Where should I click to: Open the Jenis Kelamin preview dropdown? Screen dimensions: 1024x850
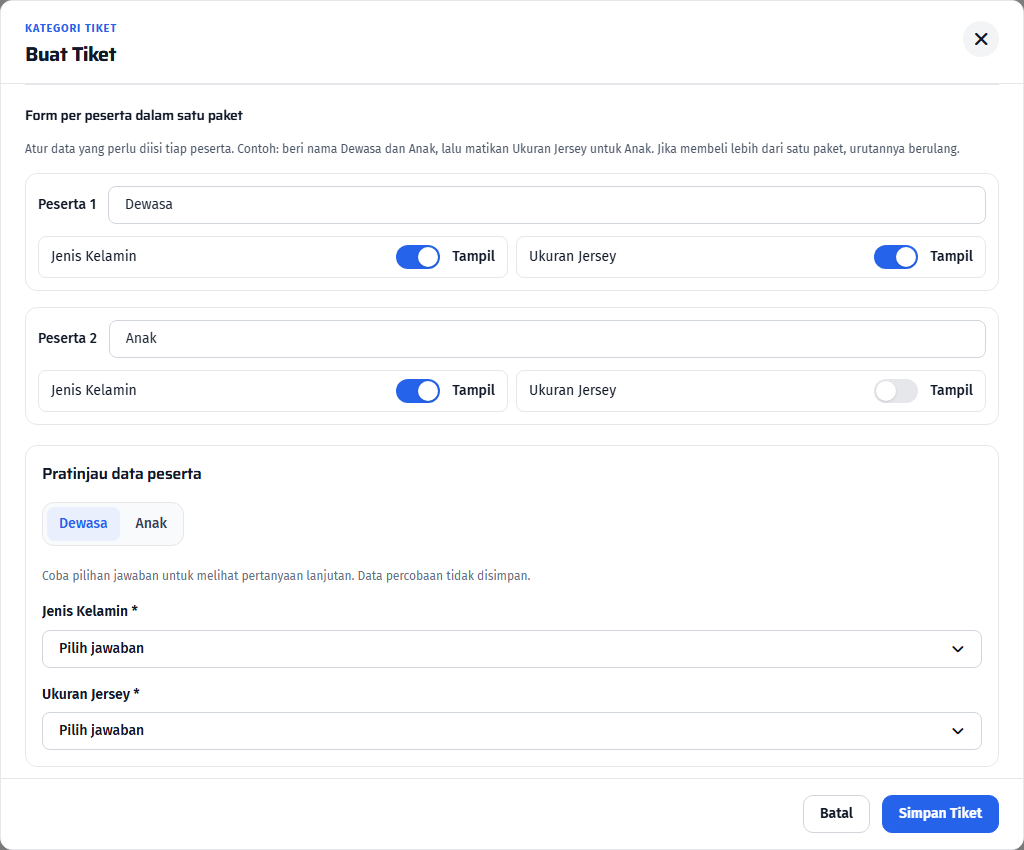coord(511,648)
